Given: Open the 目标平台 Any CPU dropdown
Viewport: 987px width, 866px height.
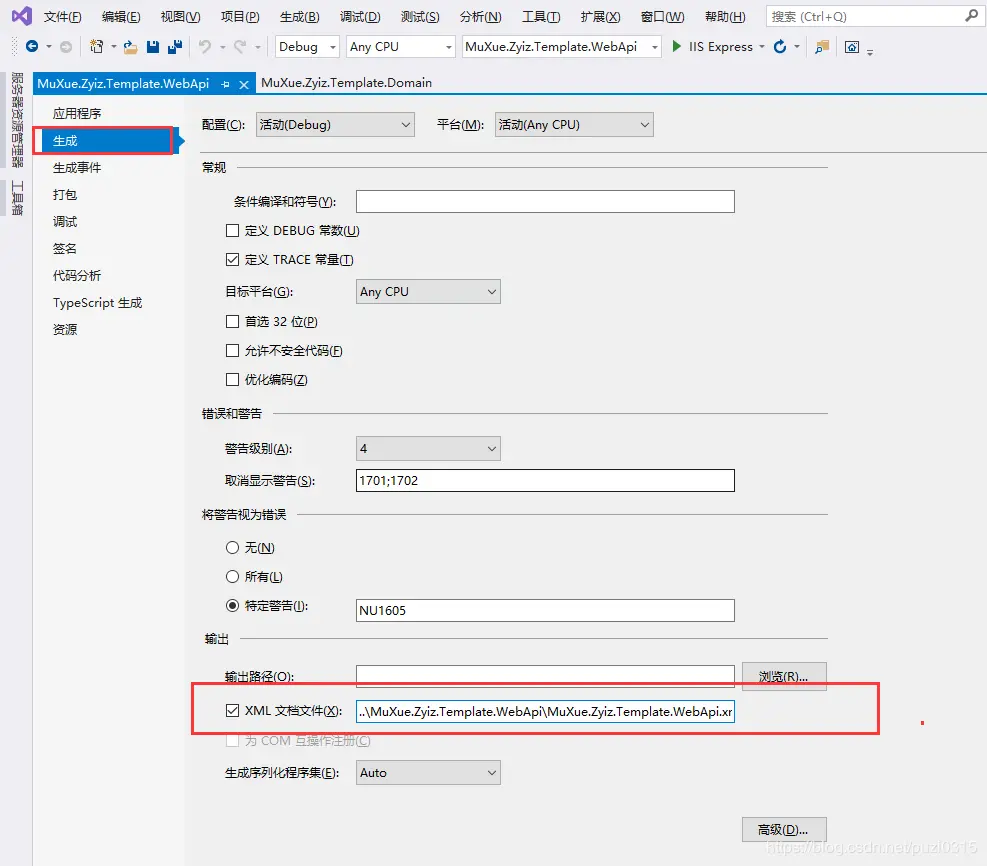Looking at the screenshot, I should [x=428, y=291].
